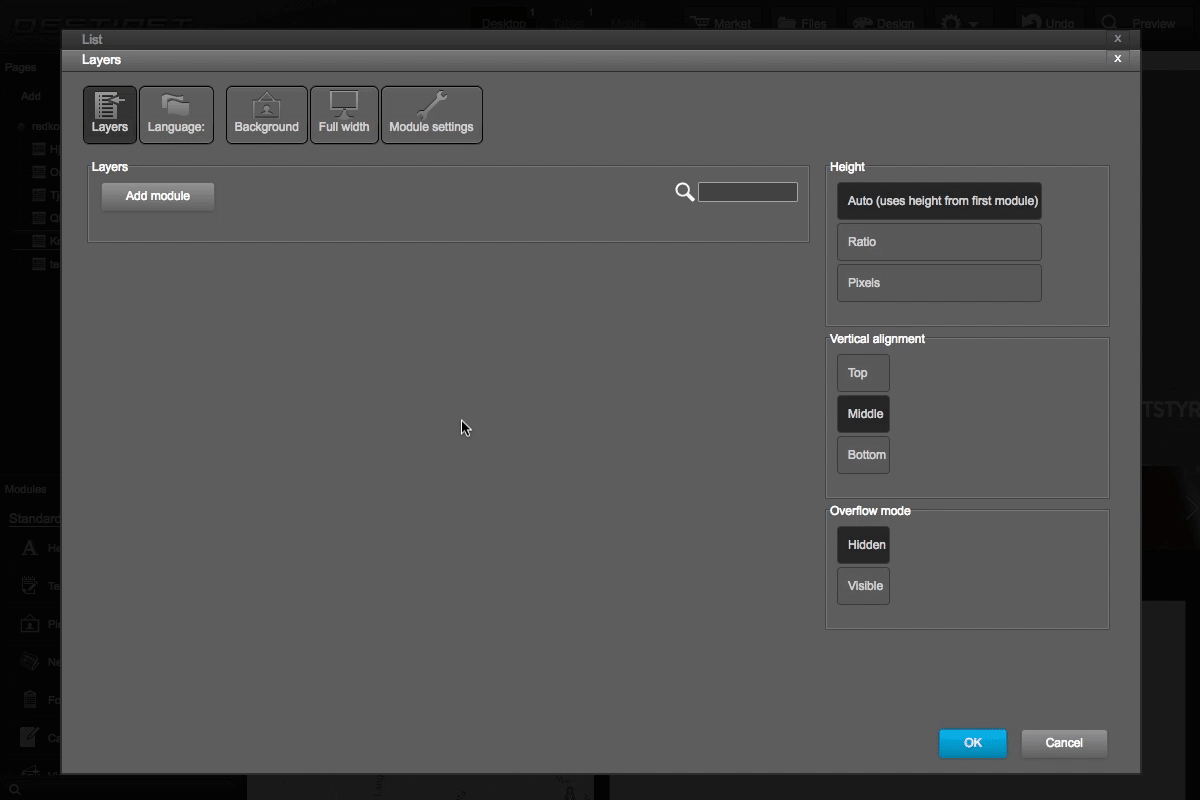Viewport: 1200px width, 800px height.
Task: Open the Files manager
Action: [803, 22]
